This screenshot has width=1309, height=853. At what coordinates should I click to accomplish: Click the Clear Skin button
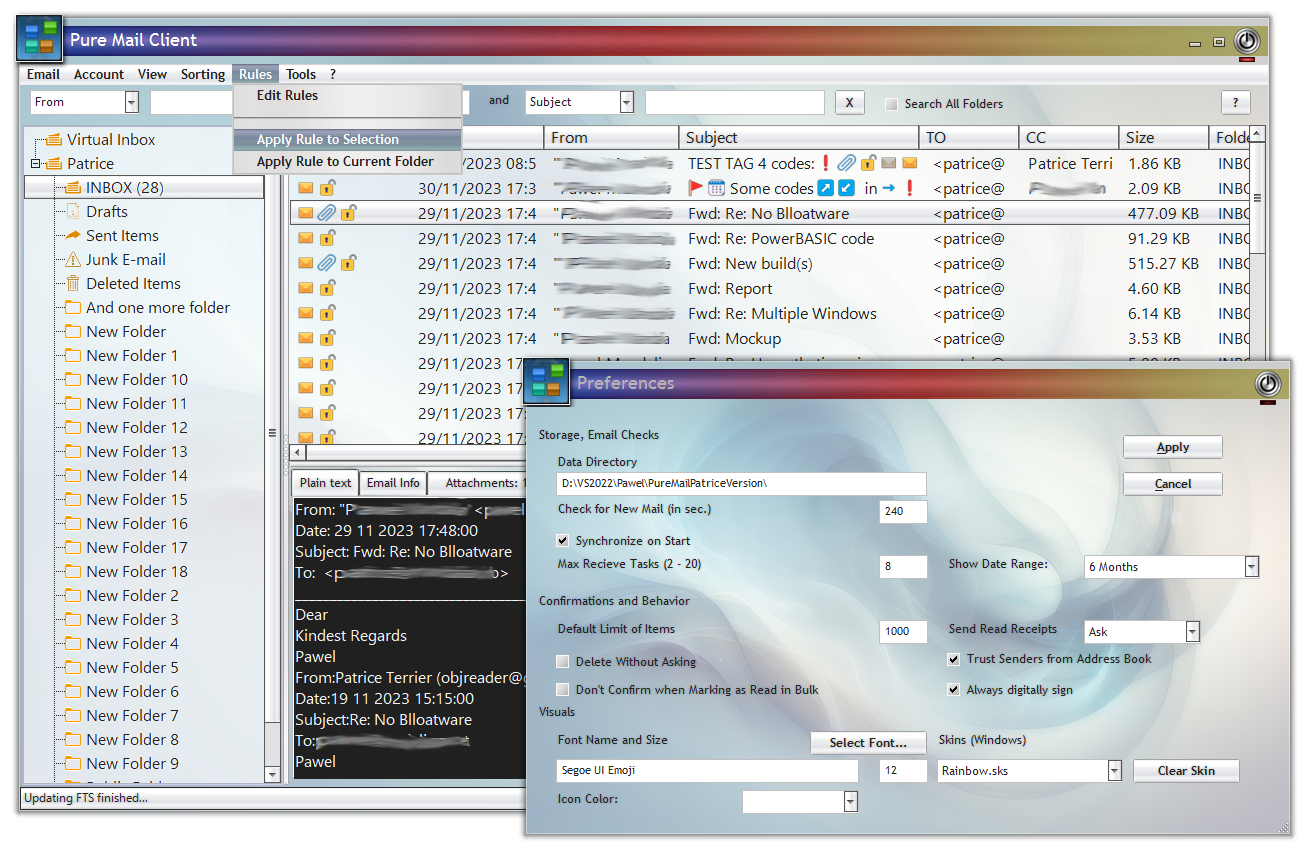pos(1186,771)
